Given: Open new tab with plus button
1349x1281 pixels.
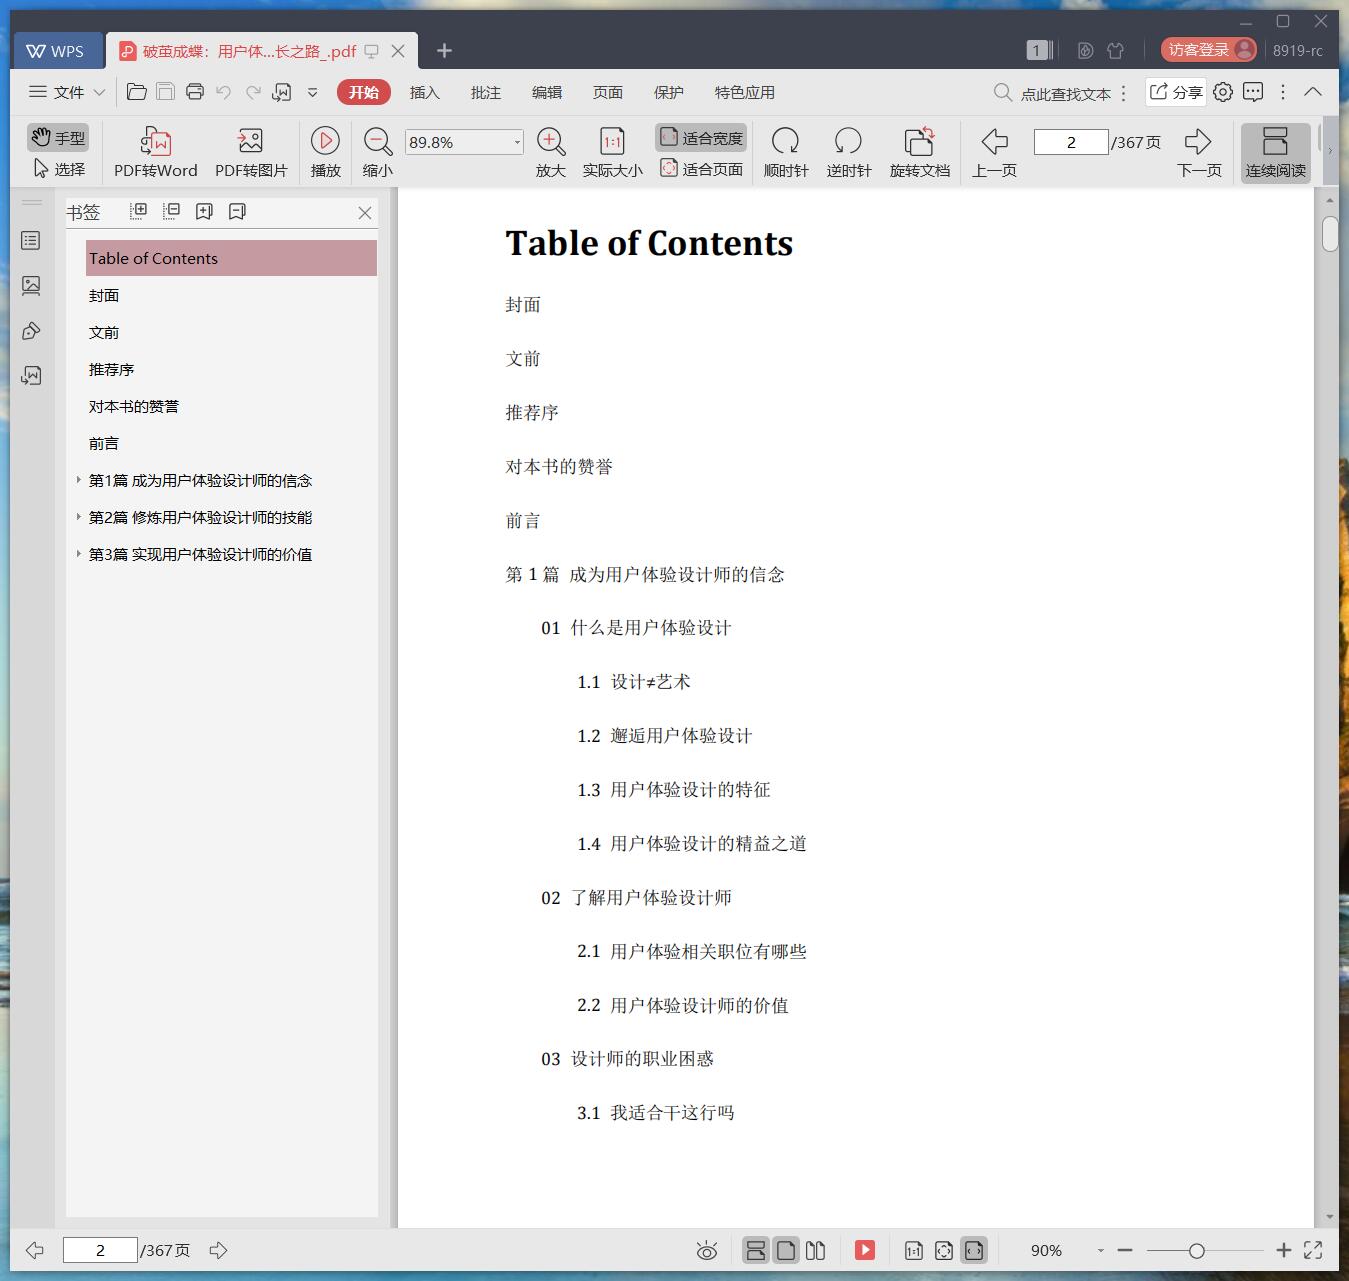Looking at the screenshot, I should 444,51.
